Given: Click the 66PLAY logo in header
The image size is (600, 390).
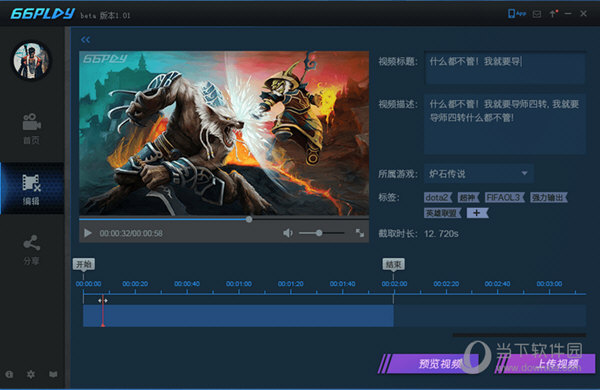Looking at the screenshot, I should point(42,14).
